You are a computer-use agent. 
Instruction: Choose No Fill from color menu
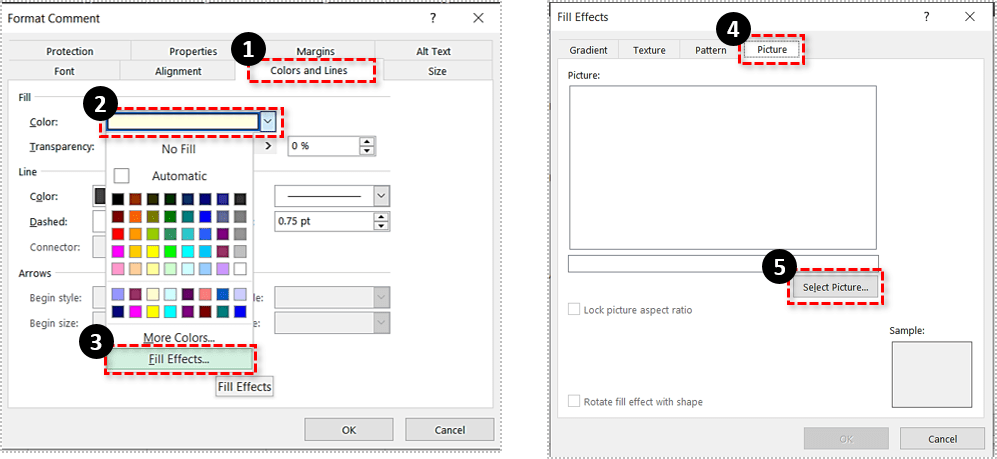click(179, 148)
